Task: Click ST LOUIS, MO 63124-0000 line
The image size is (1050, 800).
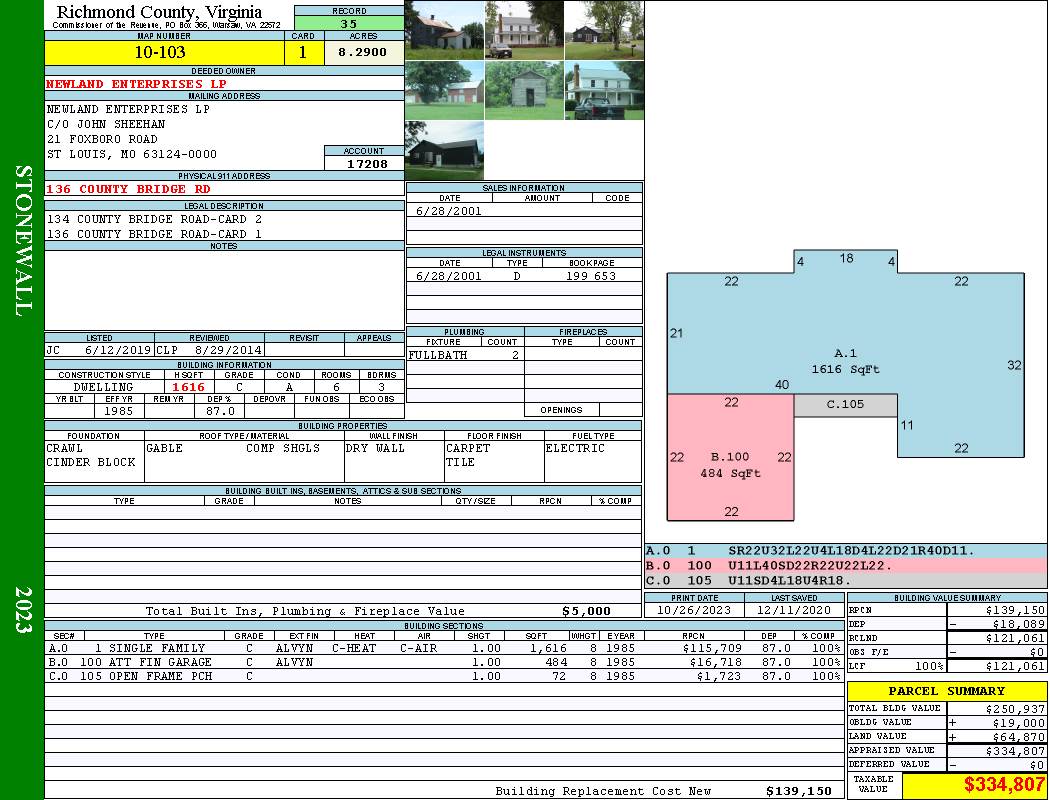Action: click(x=132, y=154)
